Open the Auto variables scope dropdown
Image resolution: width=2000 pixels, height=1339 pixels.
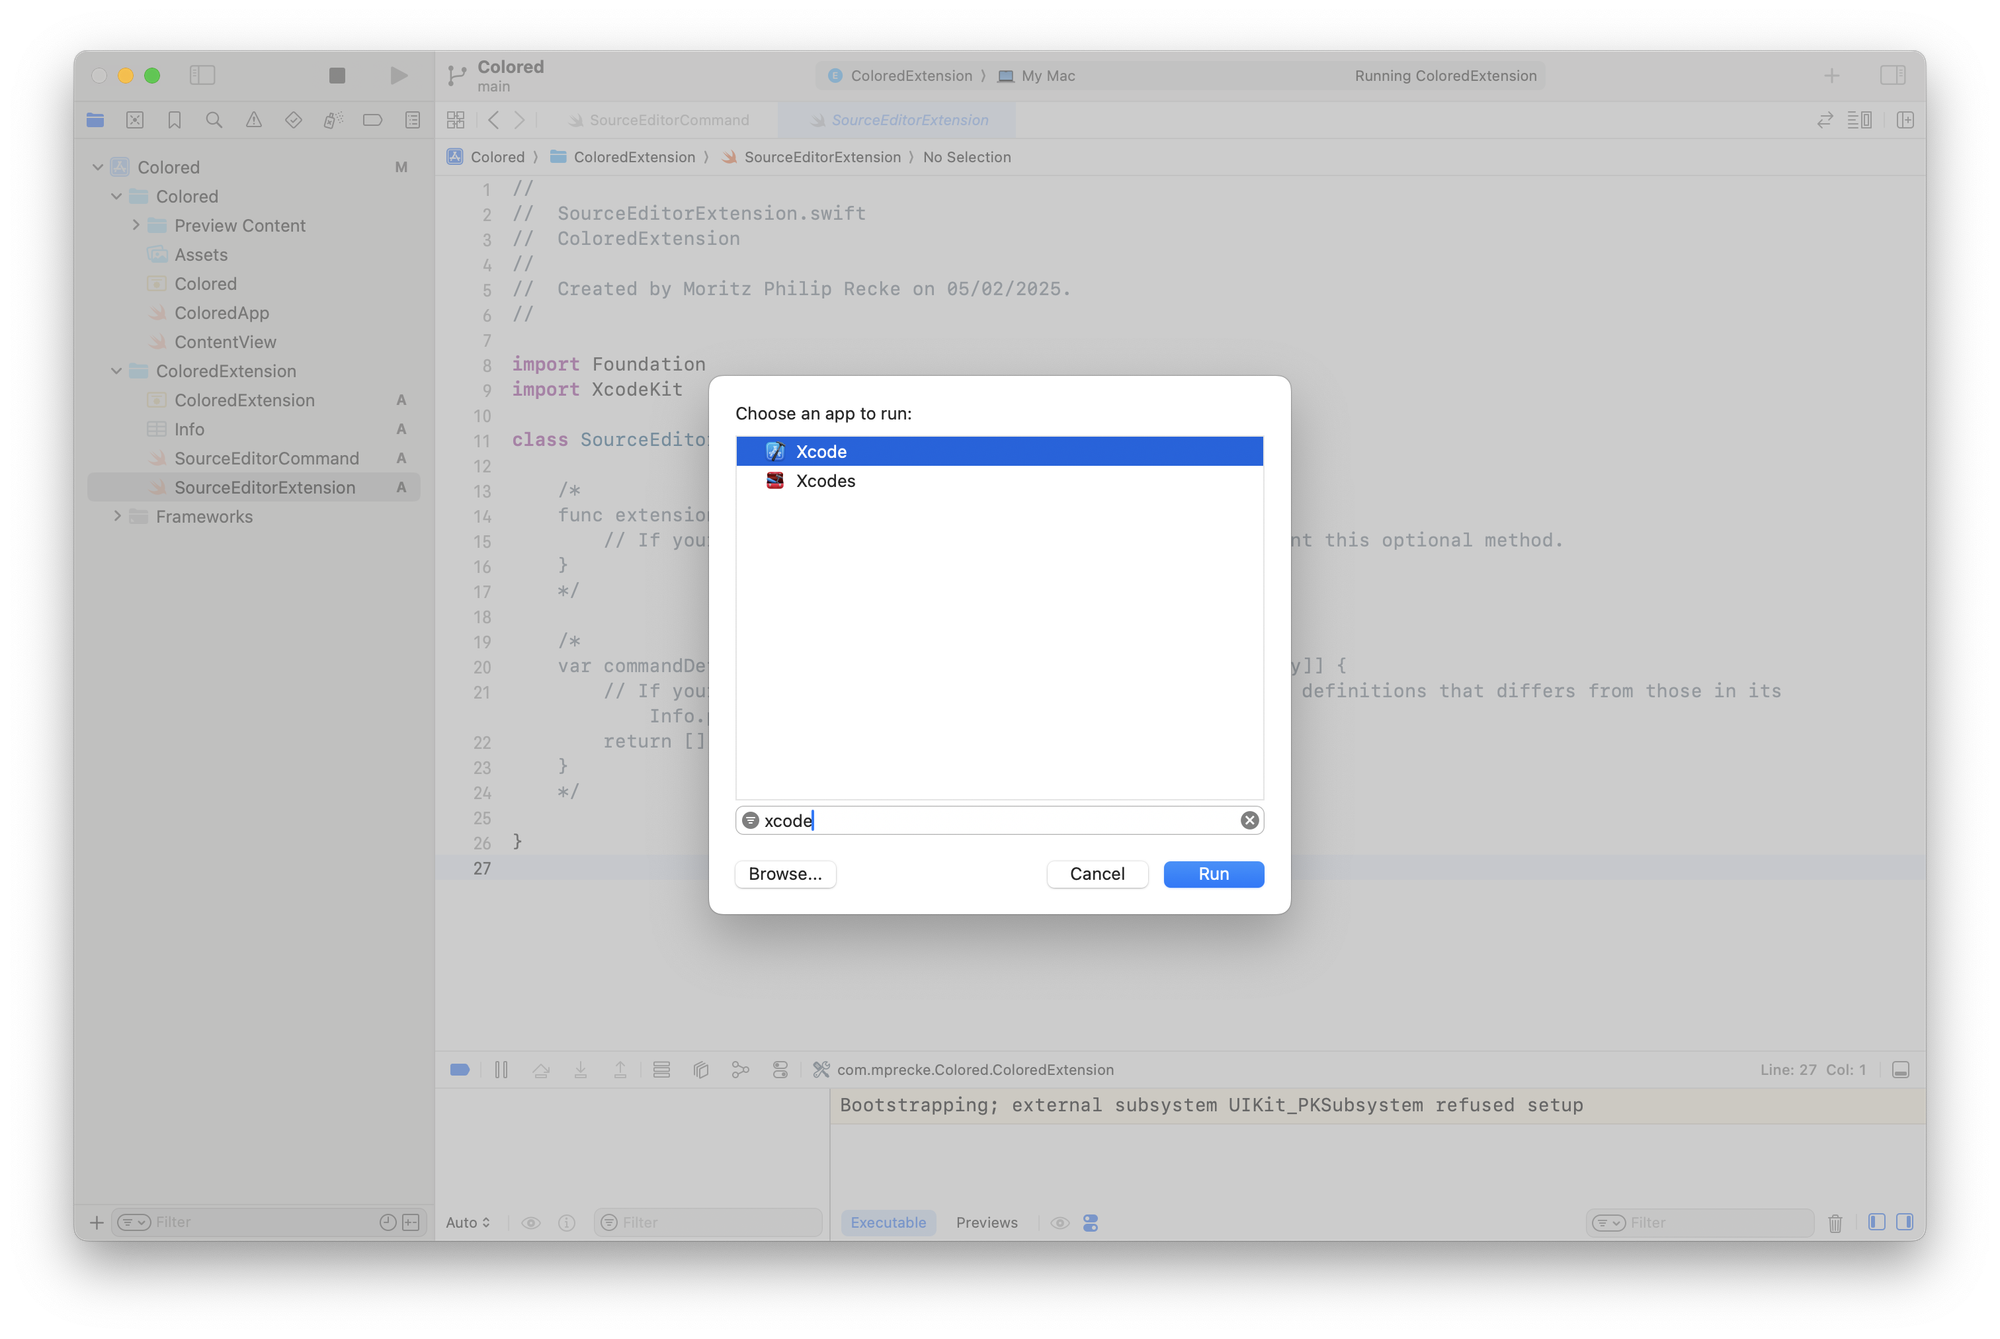[x=468, y=1222]
